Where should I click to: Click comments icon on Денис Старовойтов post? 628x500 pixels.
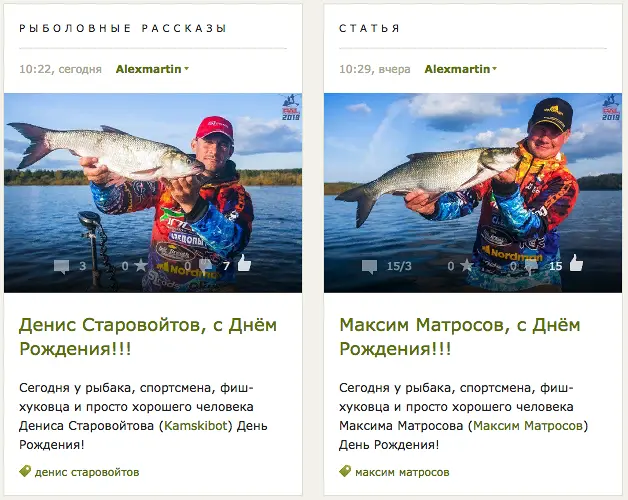click(x=62, y=266)
